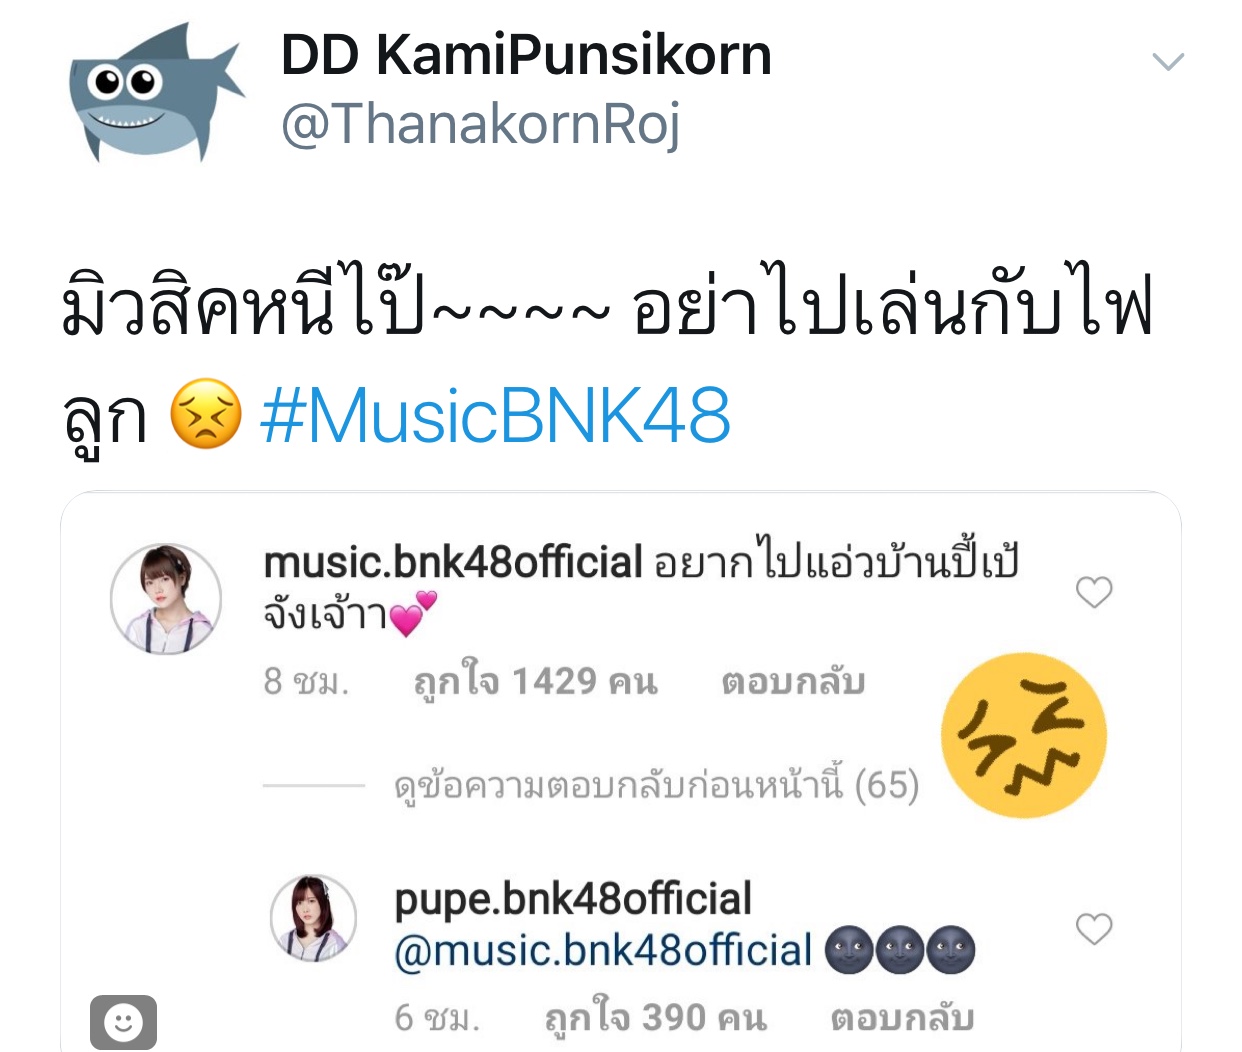The height and width of the screenshot is (1052, 1242).
Task: Tap the persevering face emoji in tweet
Action: [x=206, y=414]
